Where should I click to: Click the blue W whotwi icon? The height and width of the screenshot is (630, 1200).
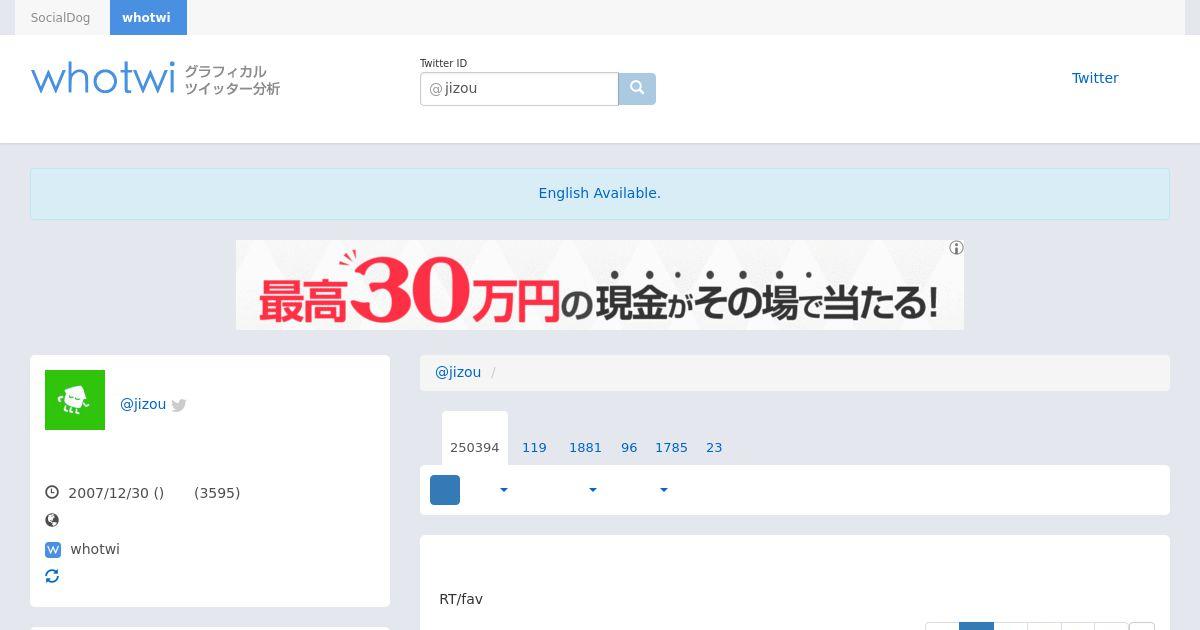point(53,549)
